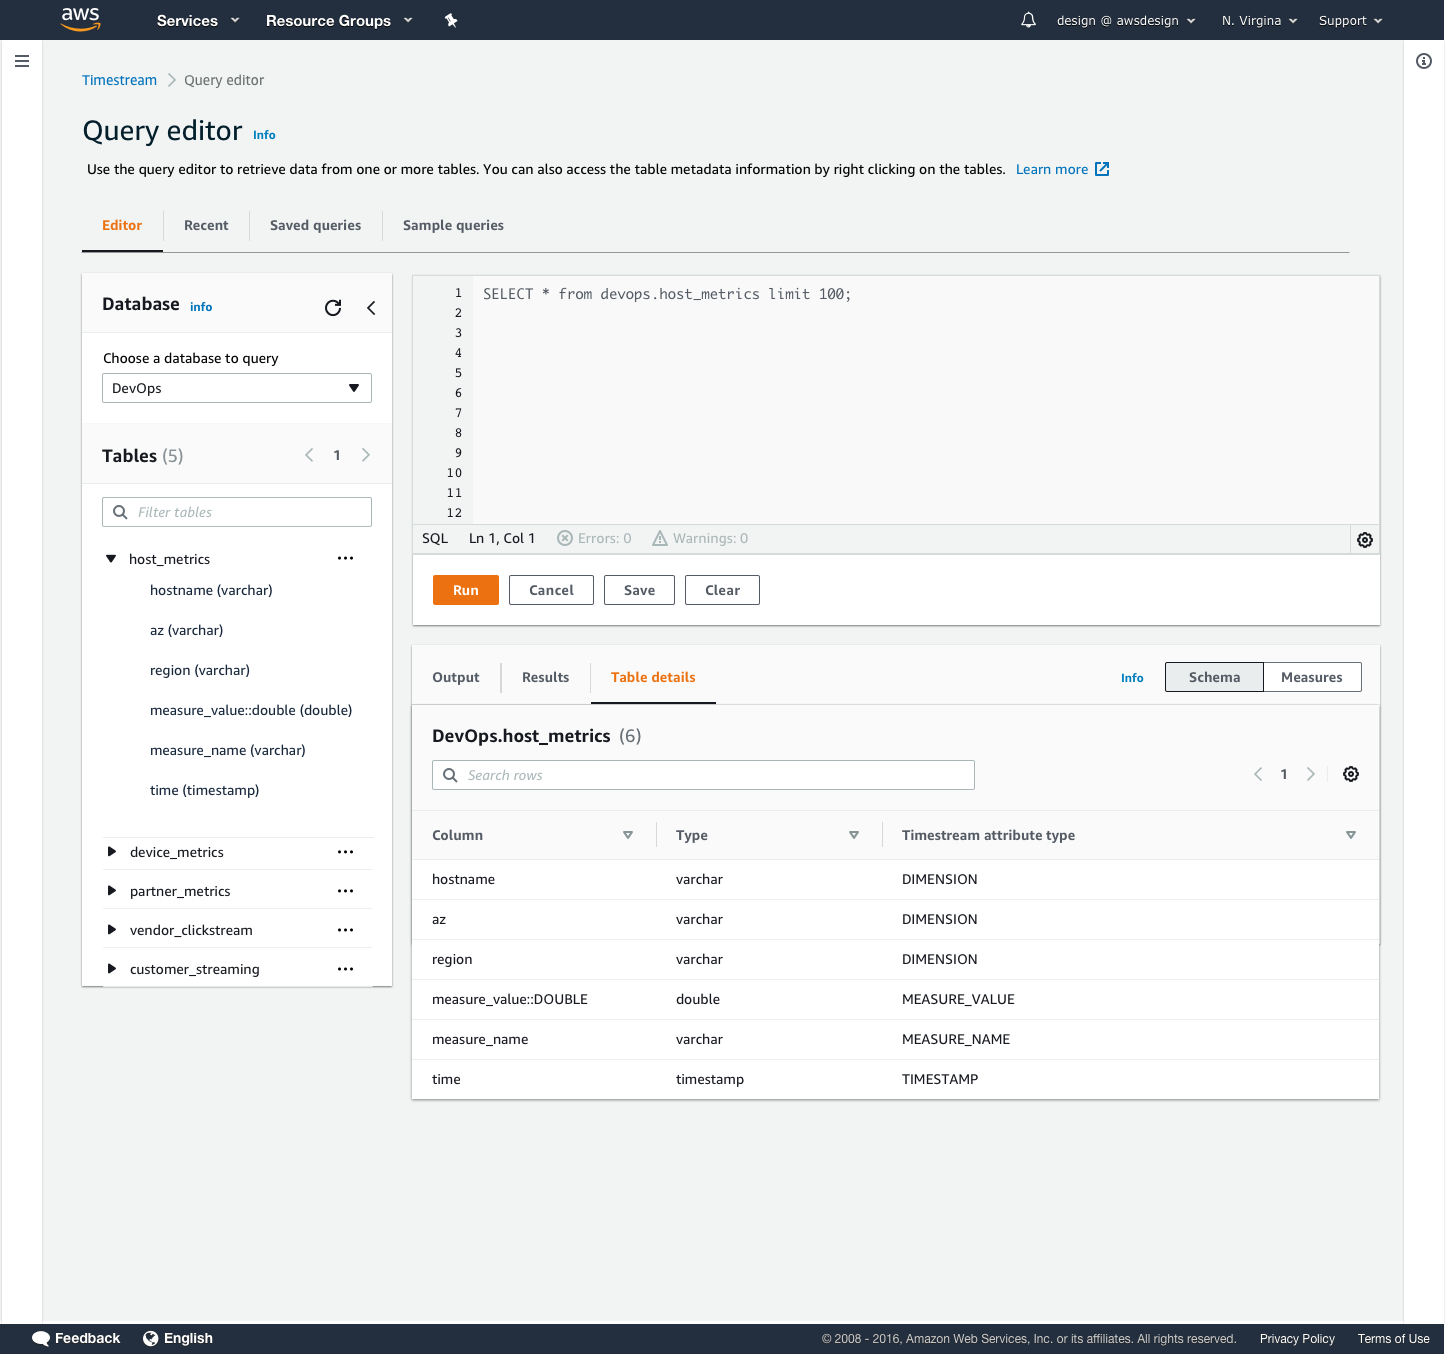This screenshot has width=1446, height=1354.
Task: Open customer_streaming more actions menu
Action: (x=346, y=969)
